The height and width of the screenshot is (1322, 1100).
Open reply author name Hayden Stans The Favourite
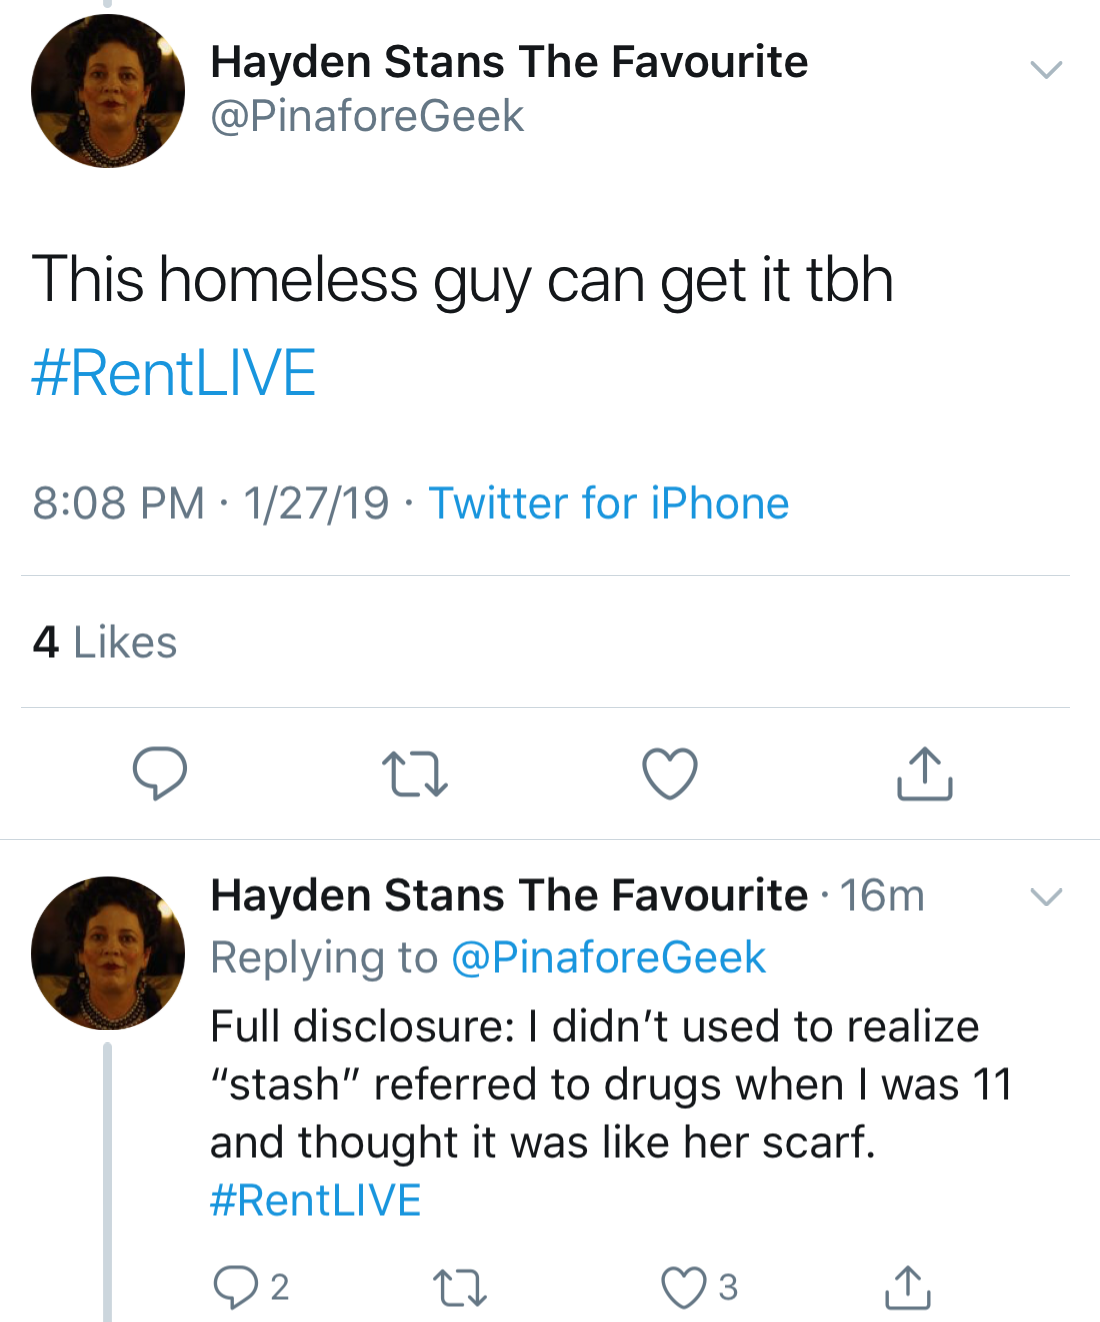point(509,895)
